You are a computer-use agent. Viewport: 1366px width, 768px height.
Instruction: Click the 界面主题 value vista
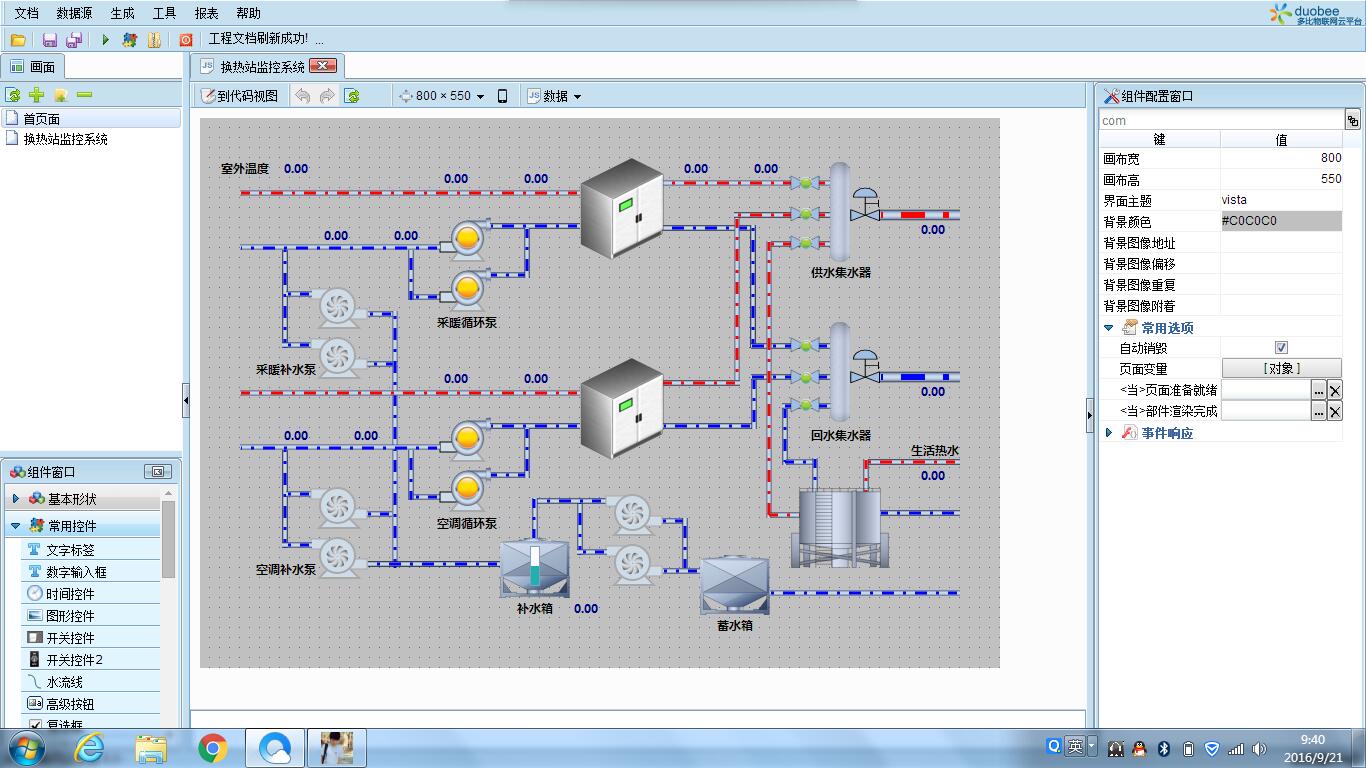(1281, 200)
